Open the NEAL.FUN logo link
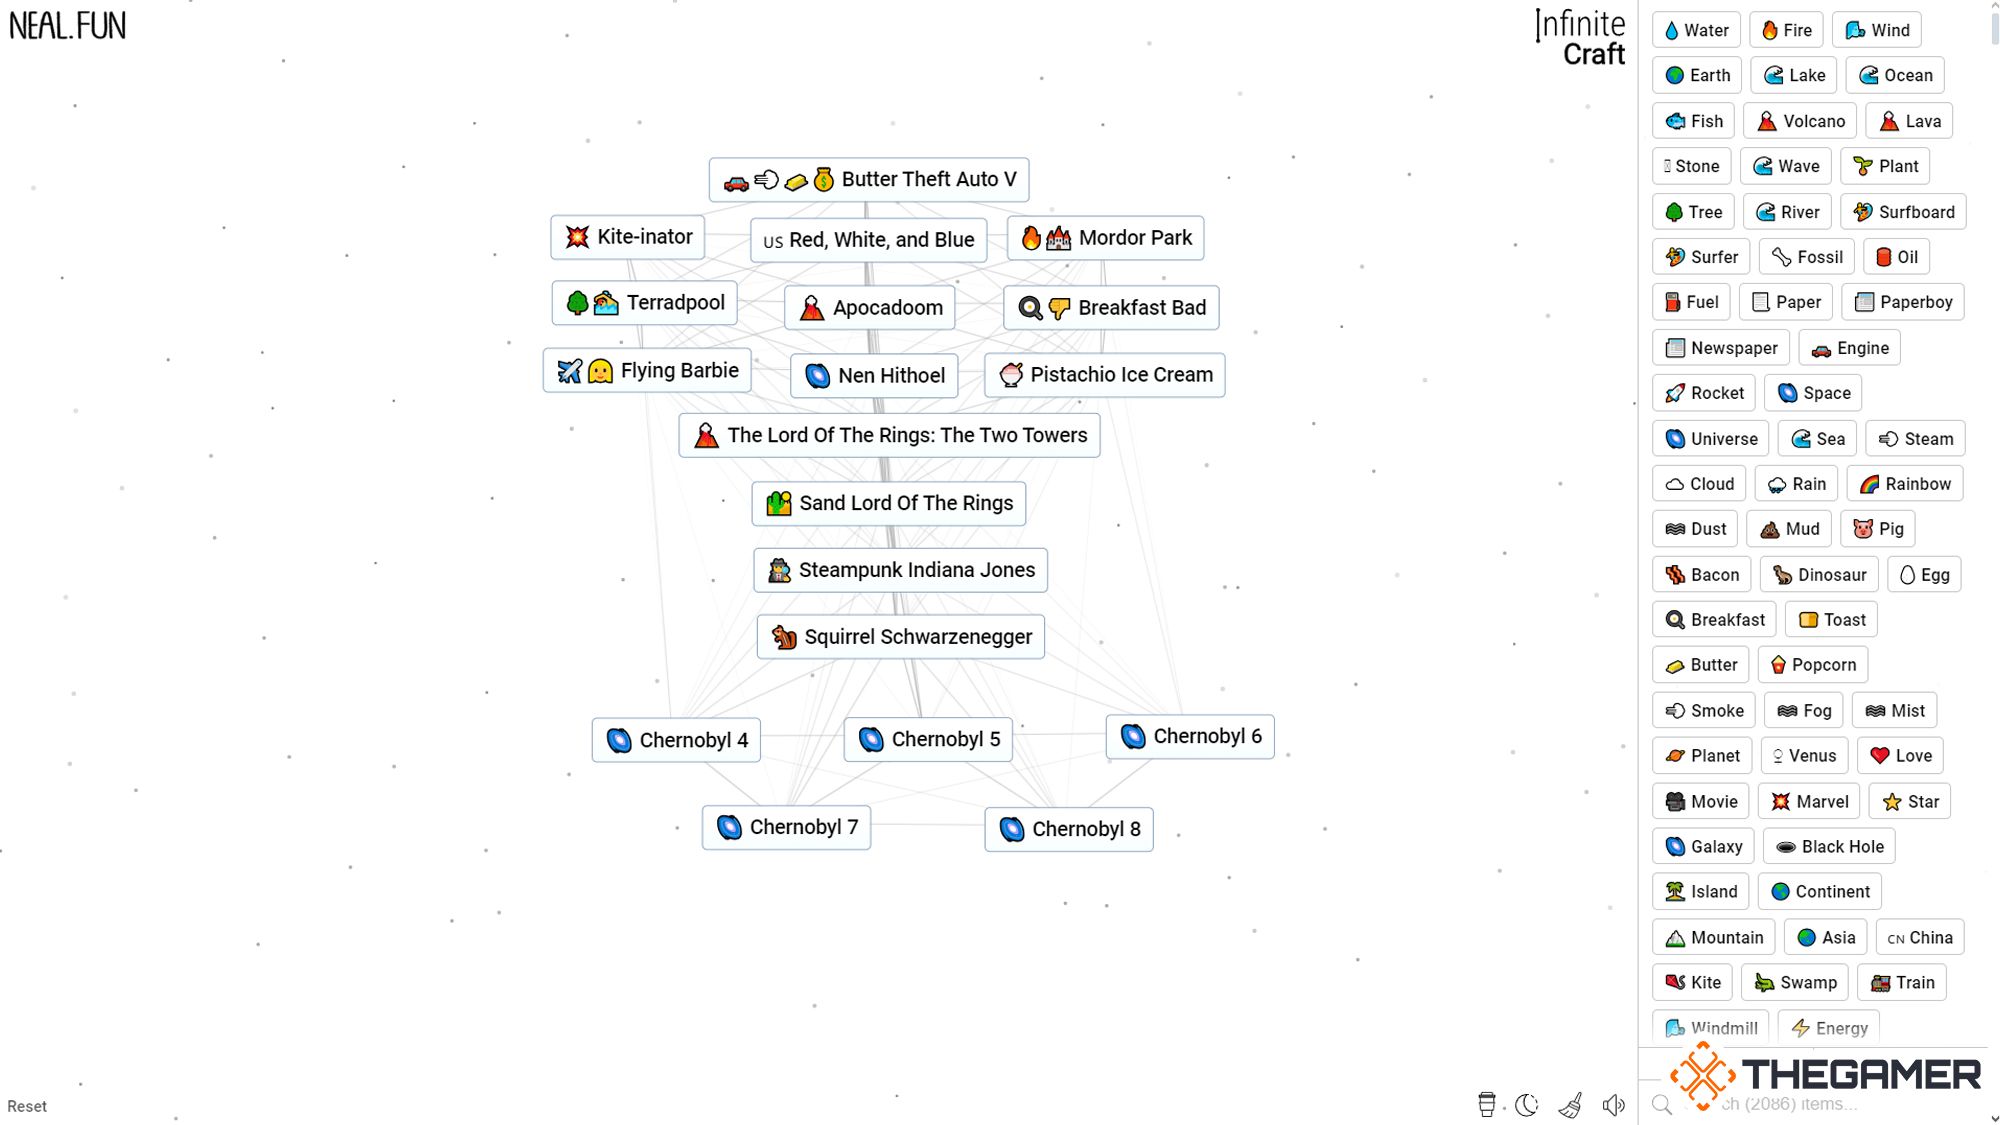 [68, 26]
